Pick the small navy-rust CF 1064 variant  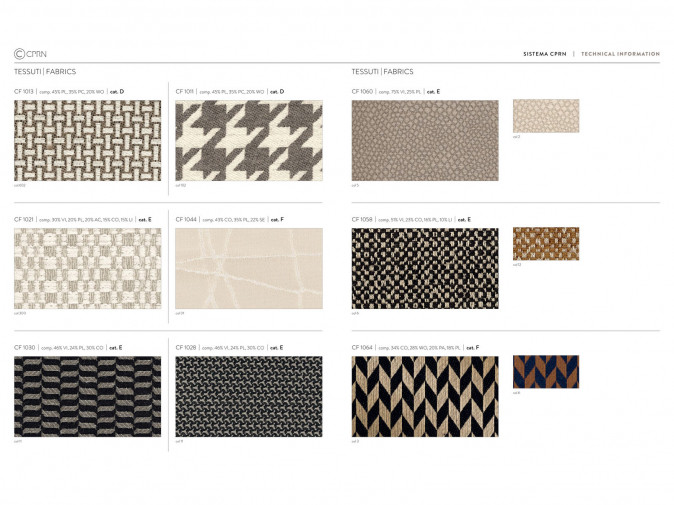tap(545, 372)
